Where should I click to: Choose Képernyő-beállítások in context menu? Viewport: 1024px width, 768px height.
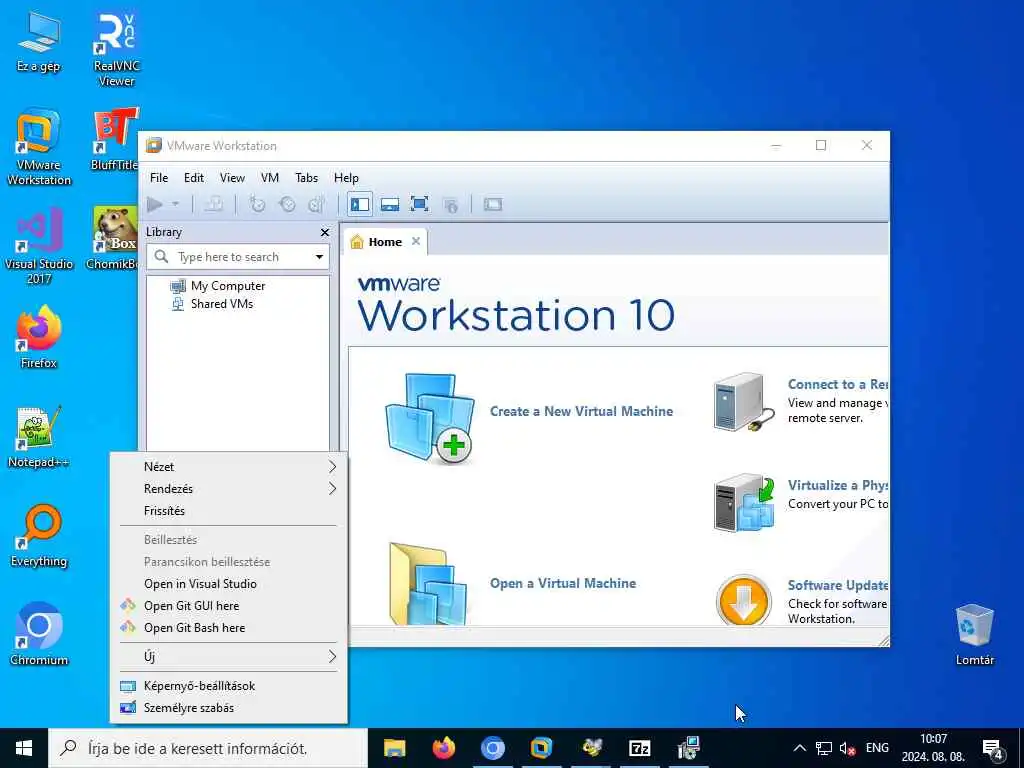click(x=229, y=686)
